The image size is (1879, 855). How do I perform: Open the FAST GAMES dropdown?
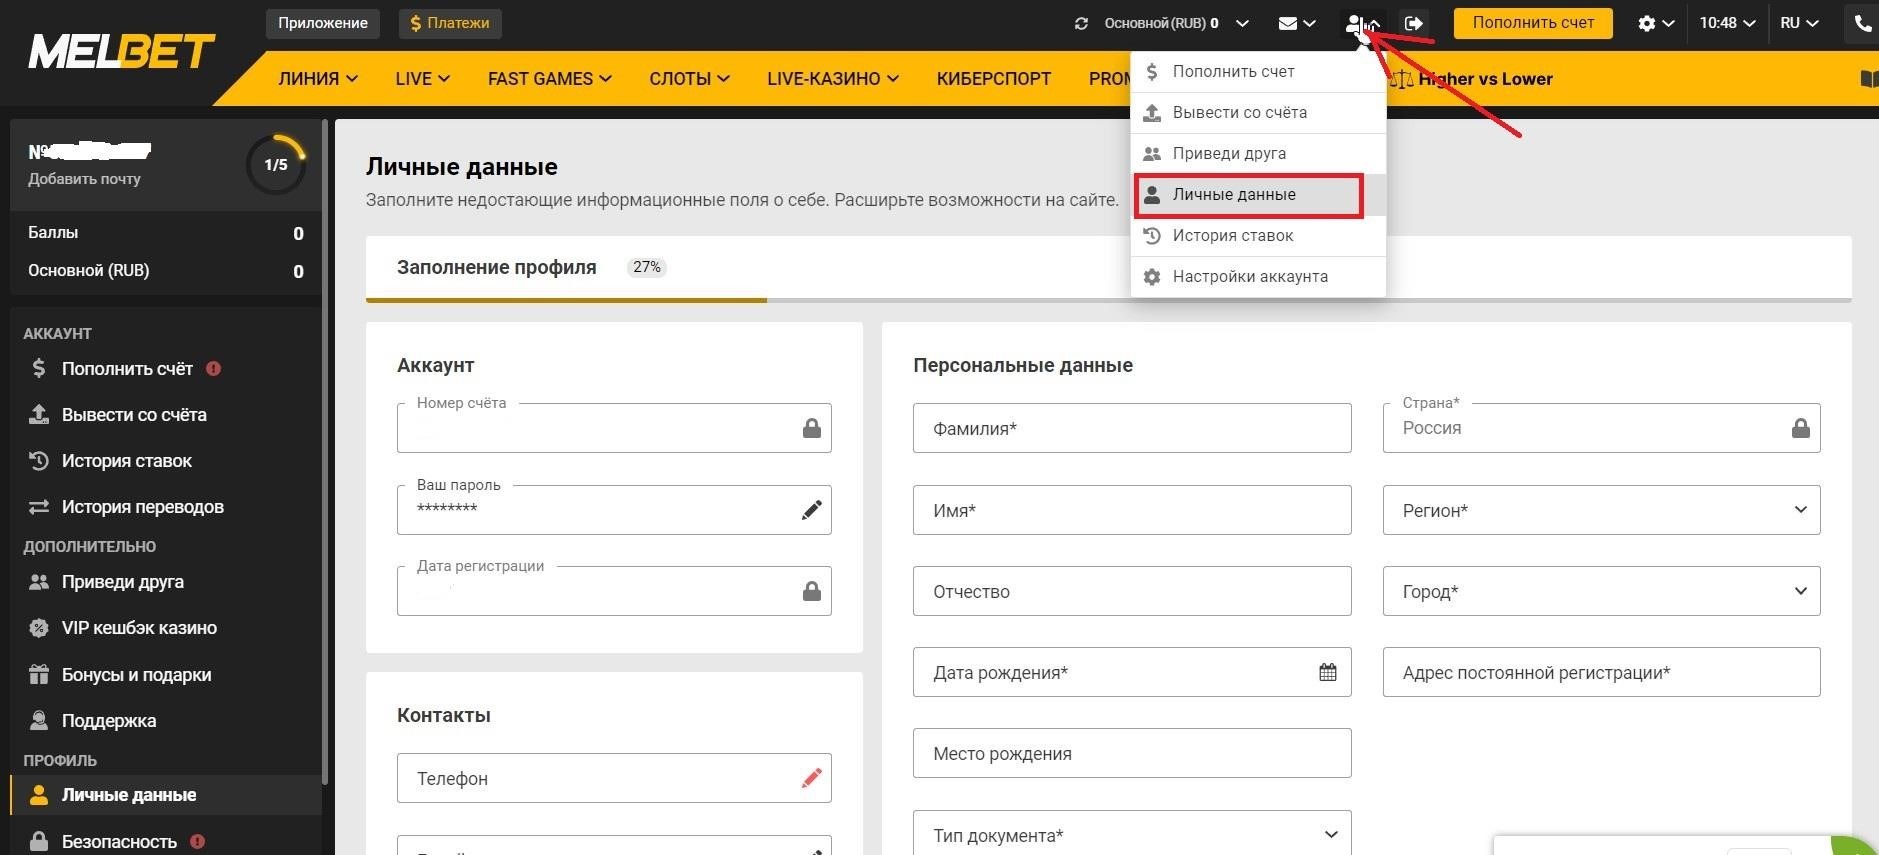[x=549, y=78]
